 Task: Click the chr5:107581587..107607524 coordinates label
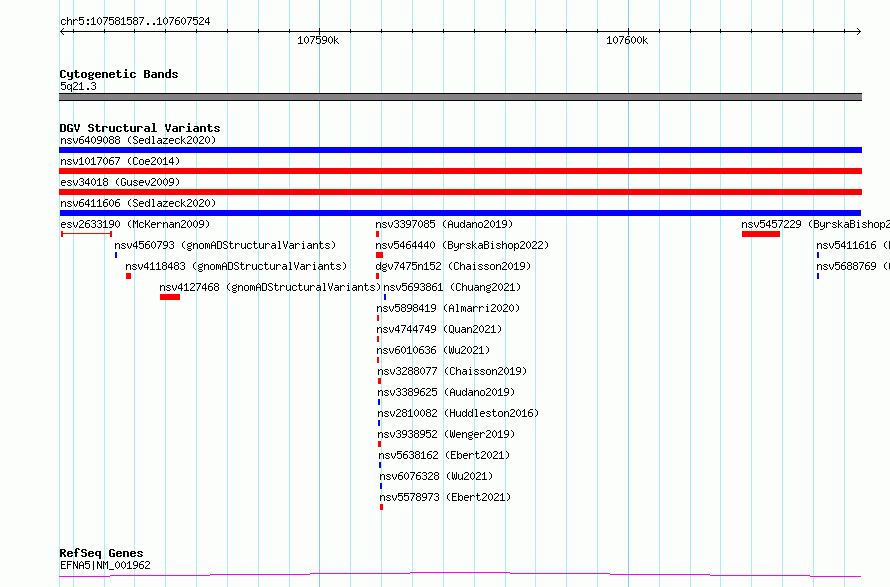pos(135,21)
